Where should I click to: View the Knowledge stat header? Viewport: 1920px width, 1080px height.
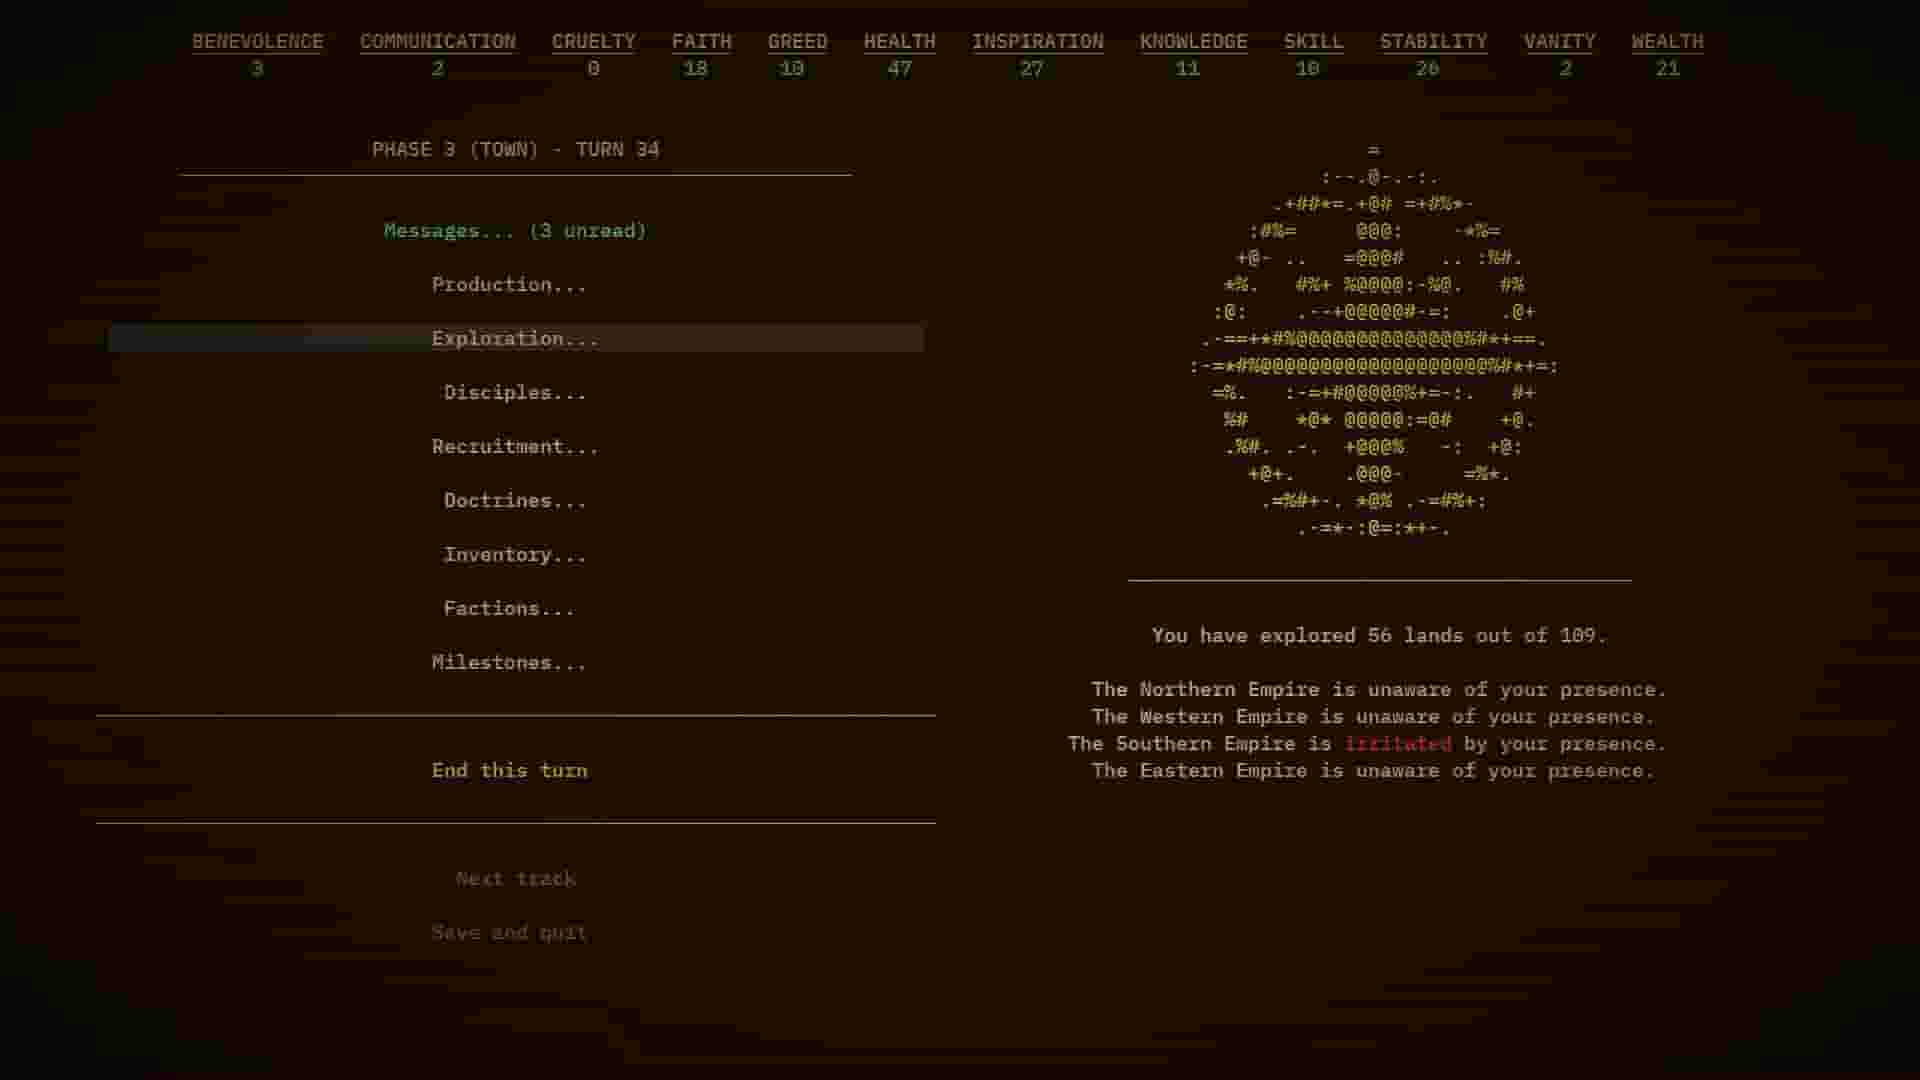[1192, 42]
